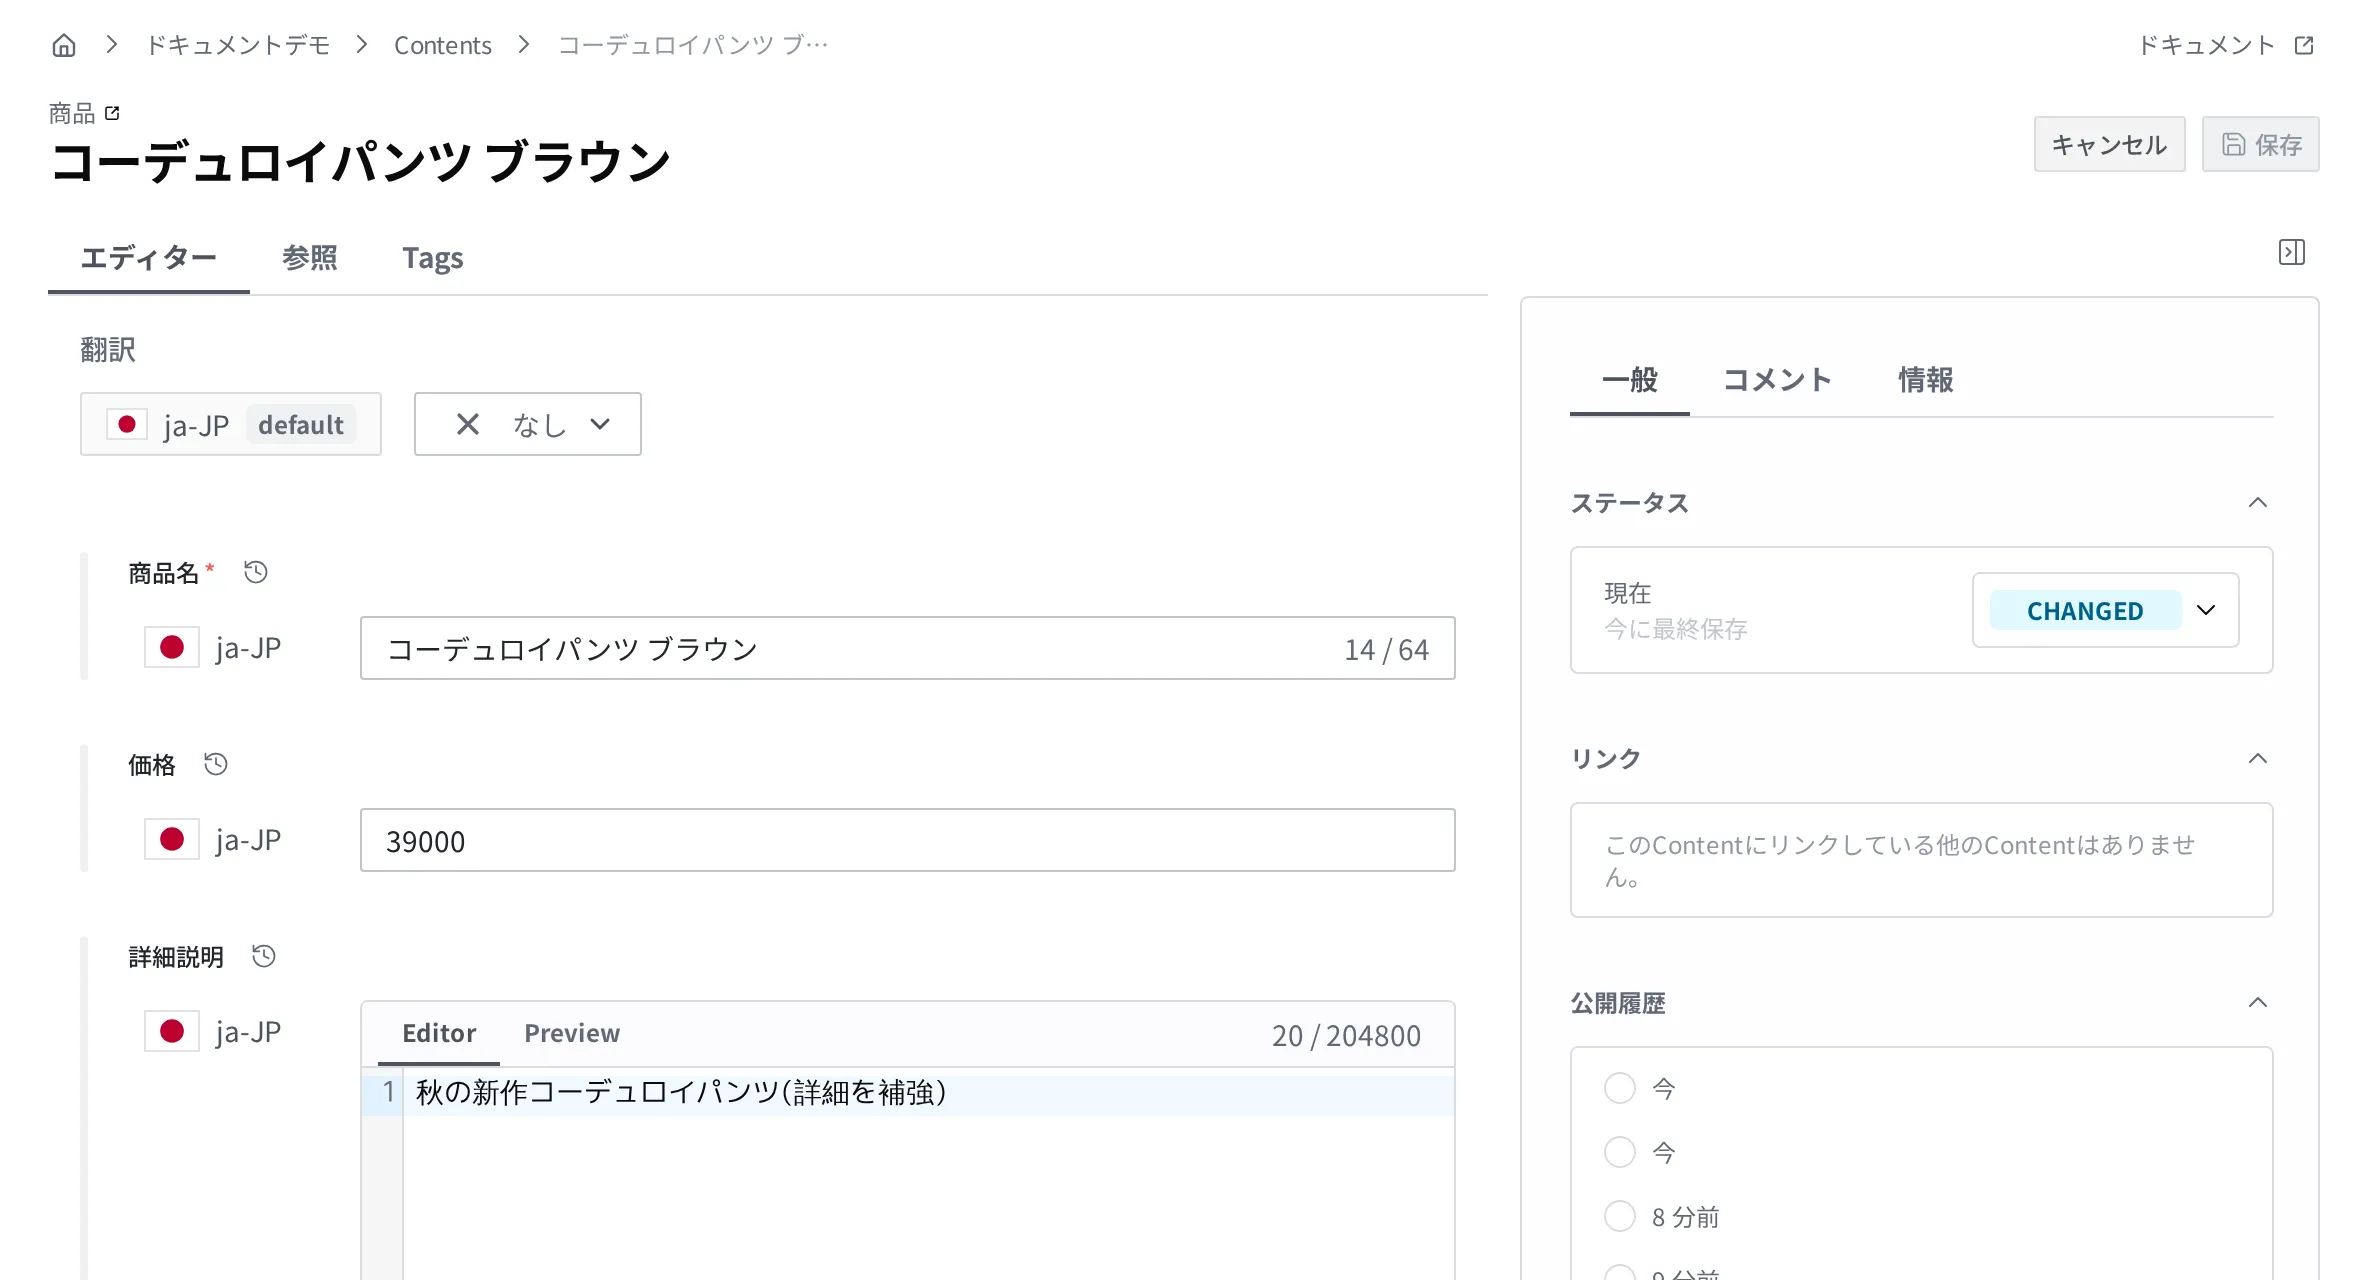Click 今に最終保存 status text
Image resolution: width=2368 pixels, height=1280 pixels.
pos(1676,628)
